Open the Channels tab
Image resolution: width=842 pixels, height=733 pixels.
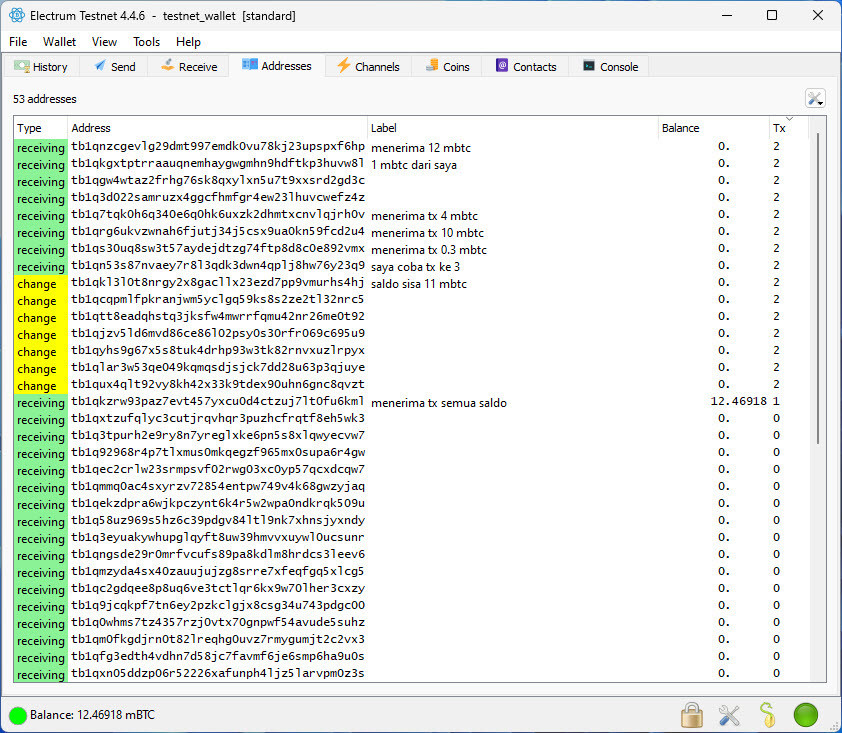[368, 67]
